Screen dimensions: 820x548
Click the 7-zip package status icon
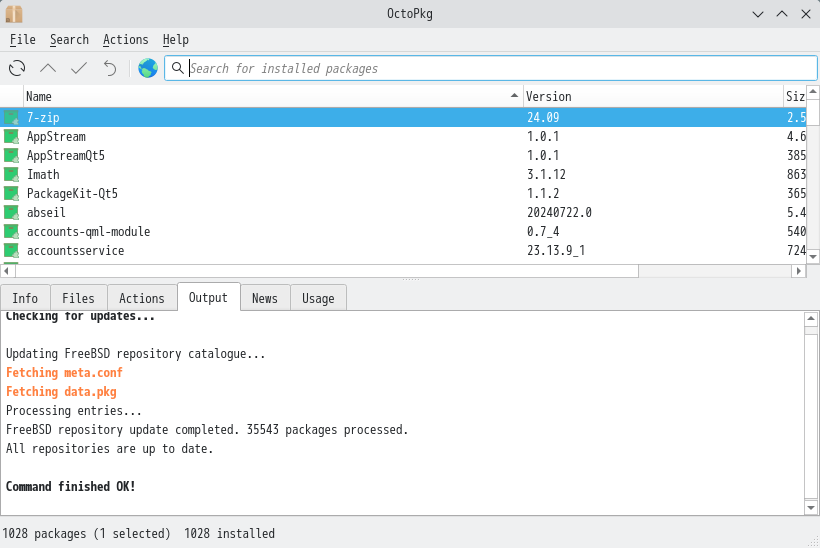[12, 117]
